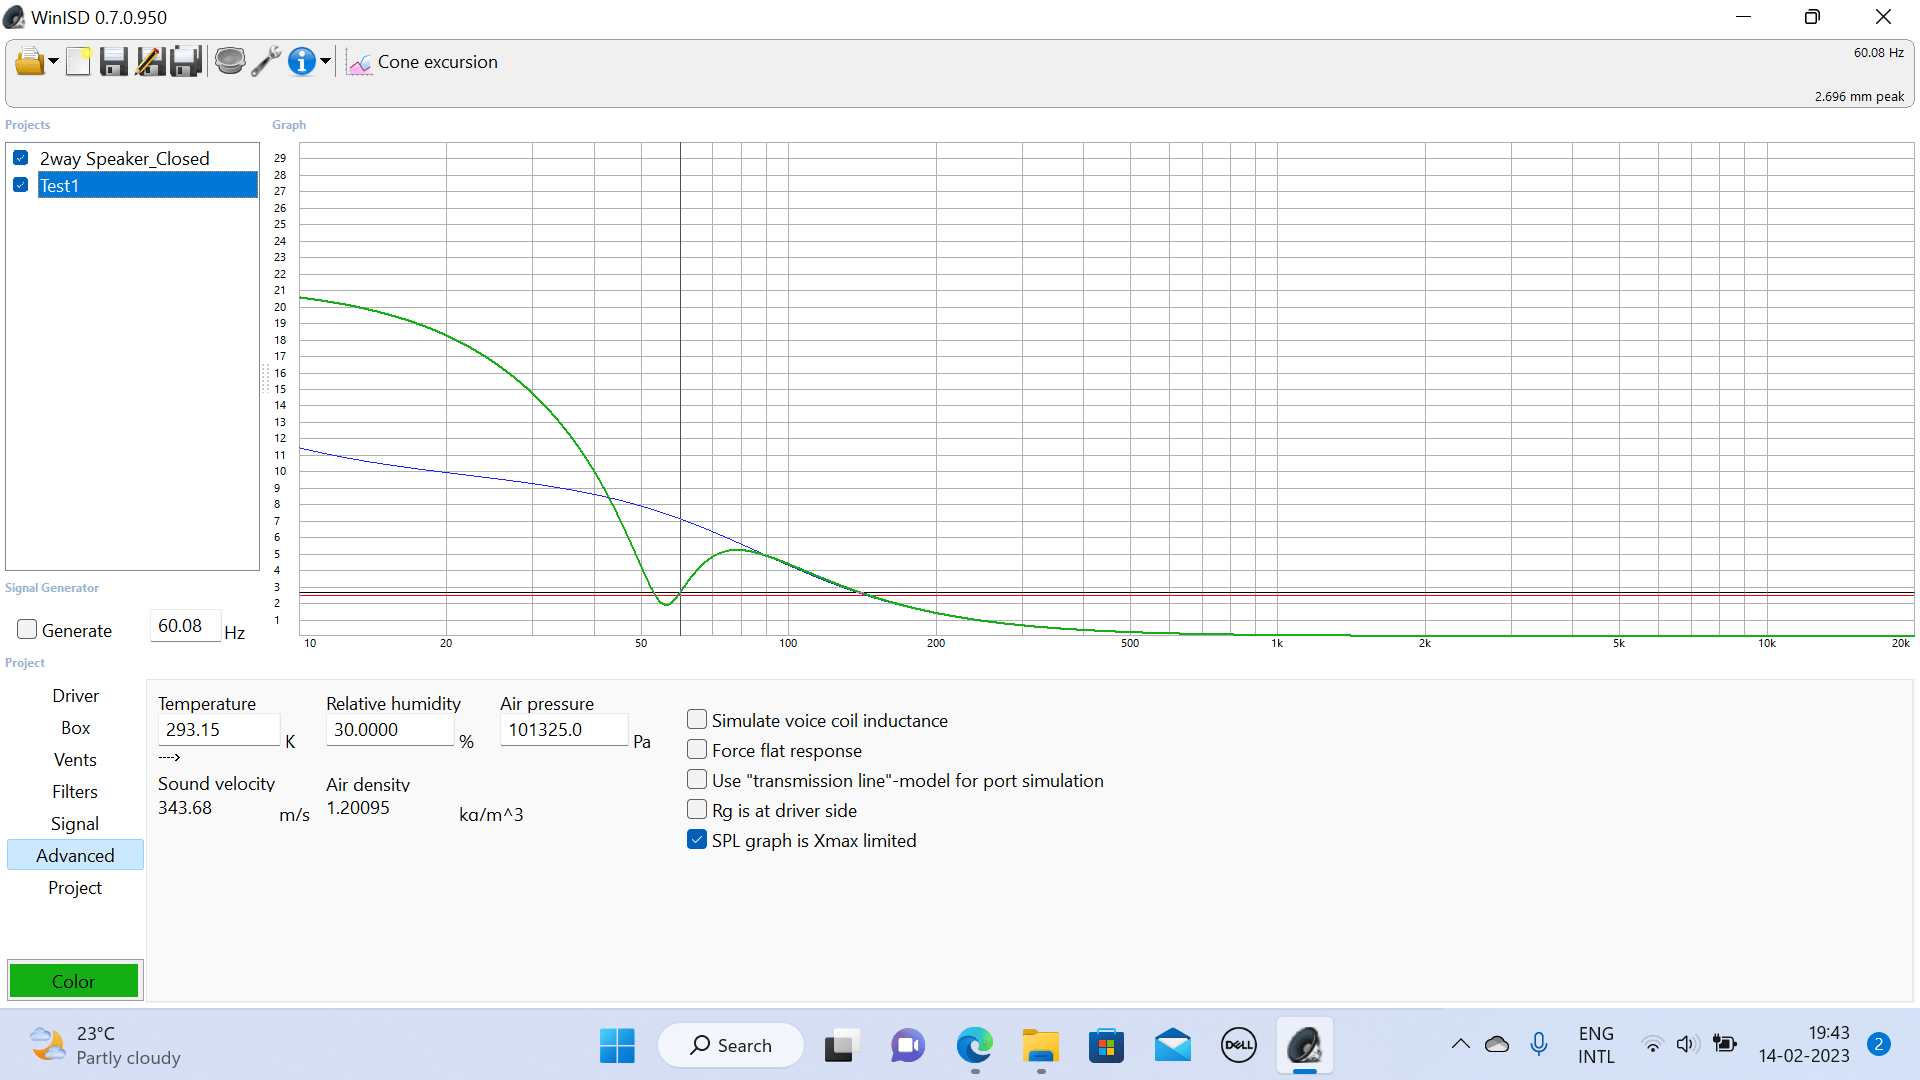This screenshot has height=1080, width=1920.
Task: Click the microphone tray icon
Action: (x=1539, y=1044)
